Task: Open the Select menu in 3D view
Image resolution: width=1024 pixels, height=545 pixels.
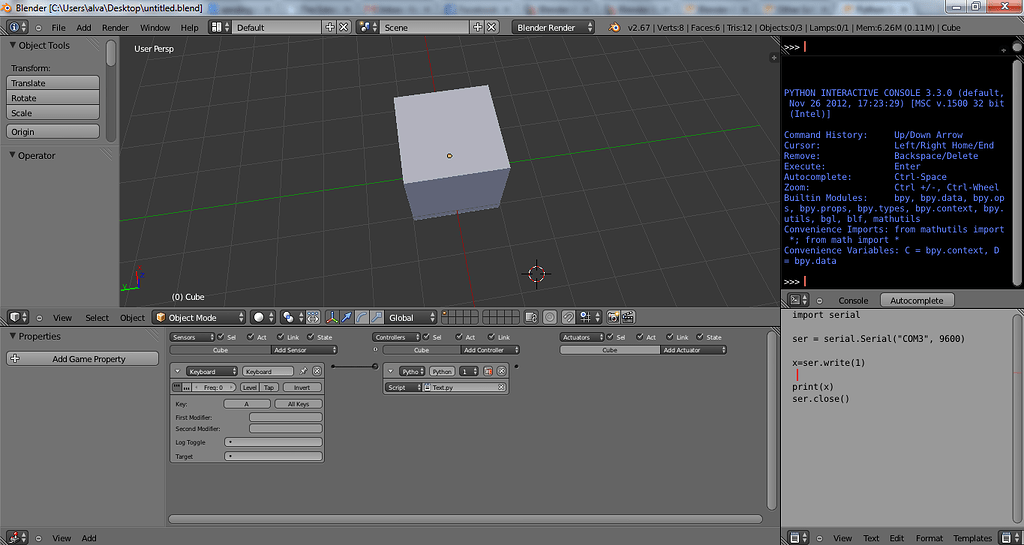Action: pyautogui.click(x=97, y=318)
